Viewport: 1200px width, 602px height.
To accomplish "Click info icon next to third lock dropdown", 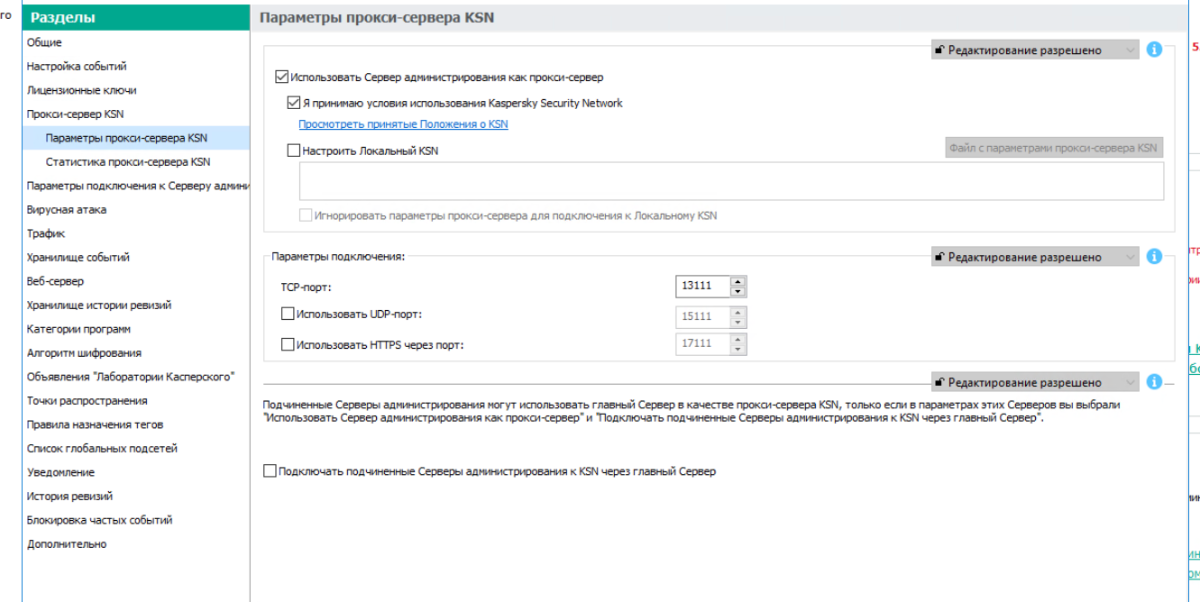I will 1154,382.
